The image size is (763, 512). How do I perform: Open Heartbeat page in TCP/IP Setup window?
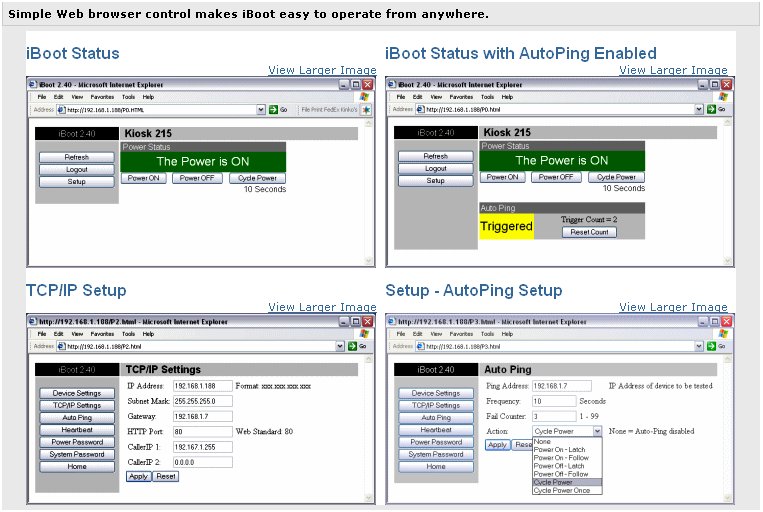point(77,430)
